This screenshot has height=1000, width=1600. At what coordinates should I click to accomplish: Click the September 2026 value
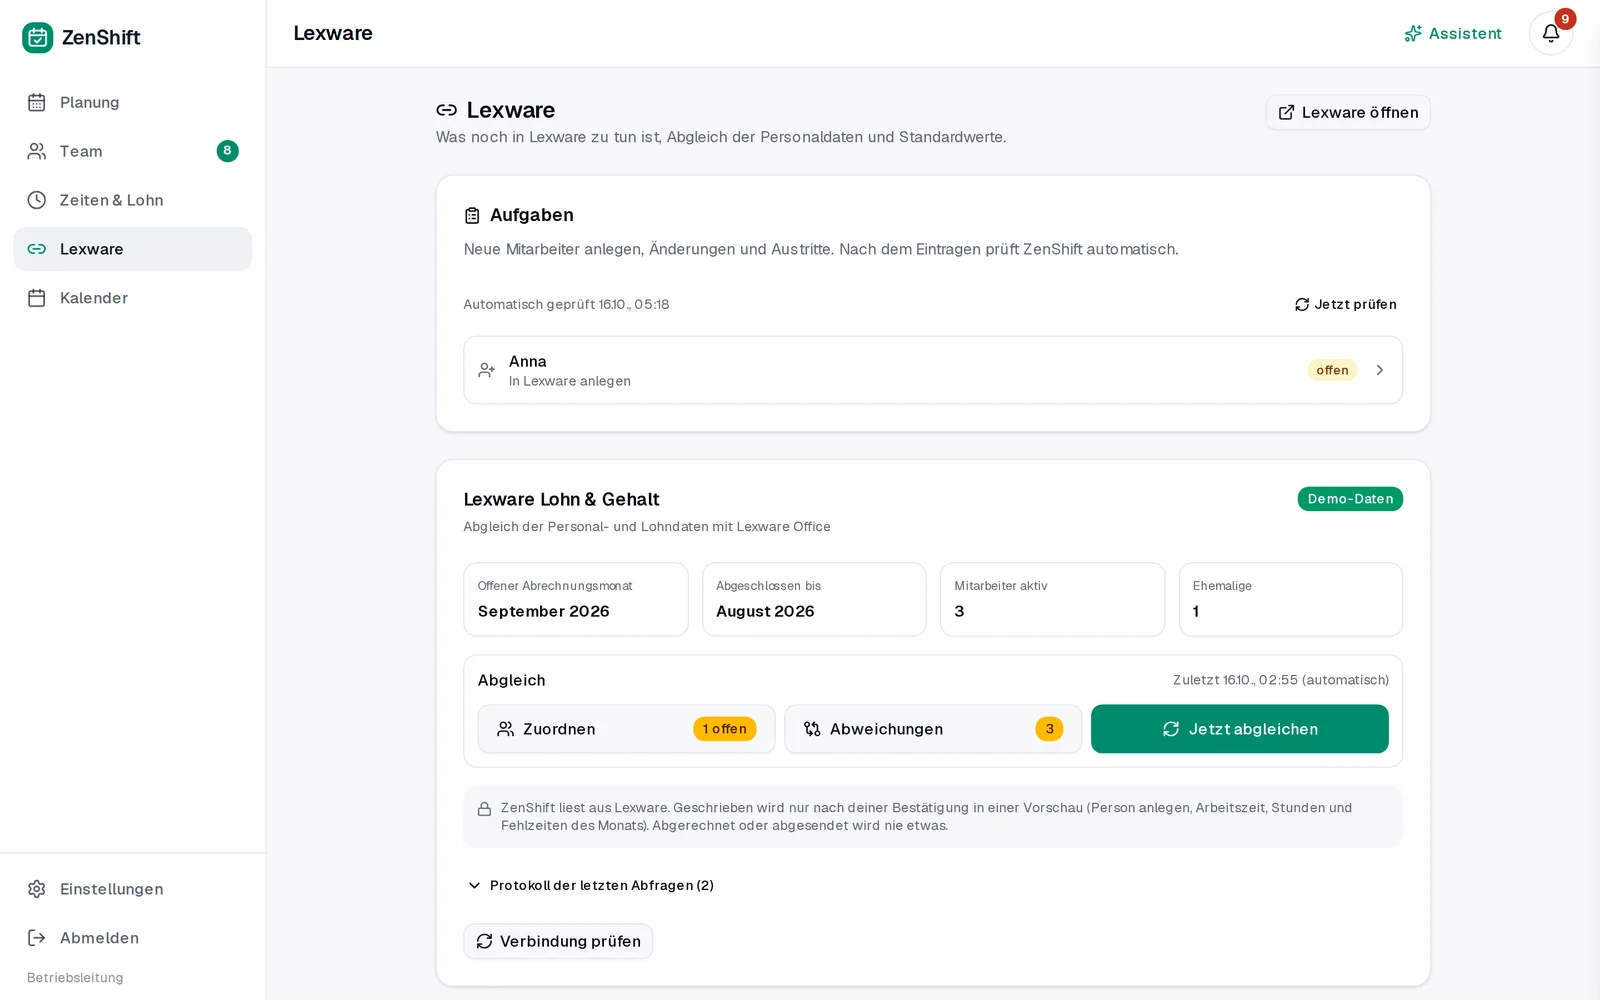(544, 611)
